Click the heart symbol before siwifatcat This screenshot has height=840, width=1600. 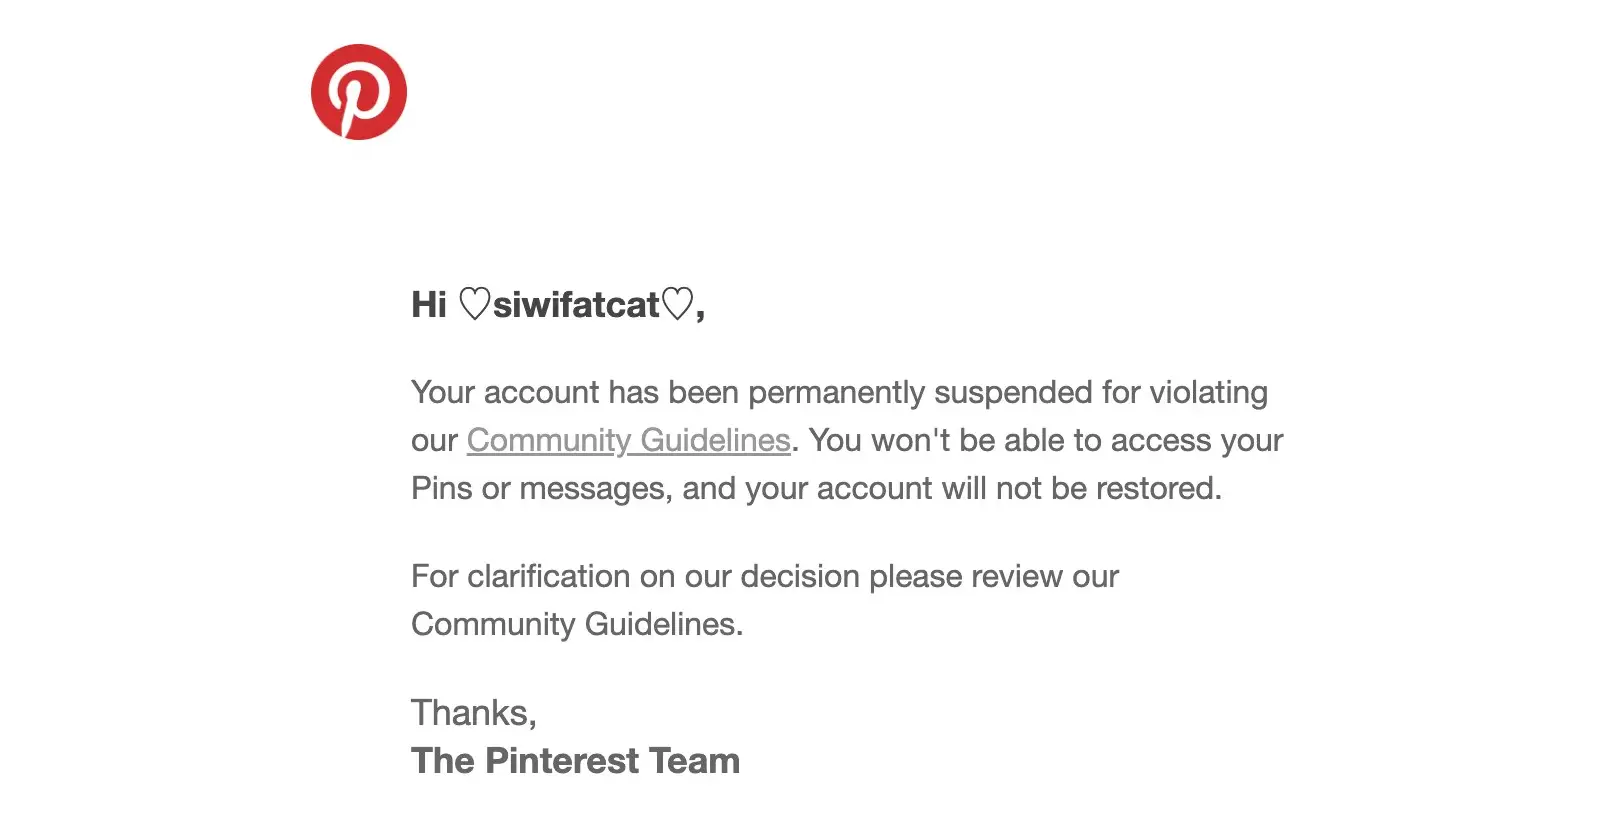[x=475, y=304]
